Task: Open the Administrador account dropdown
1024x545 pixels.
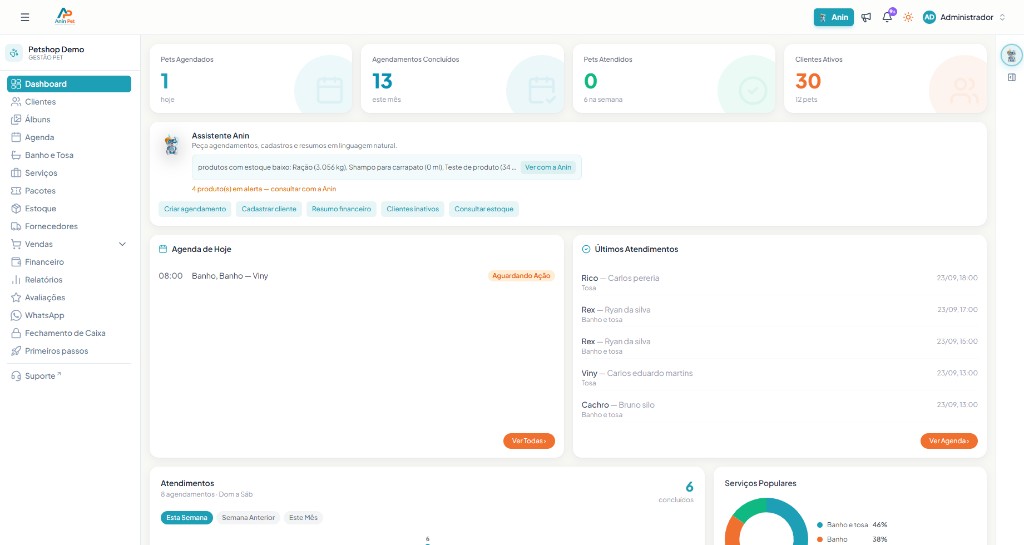Action: click(x=964, y=18)
